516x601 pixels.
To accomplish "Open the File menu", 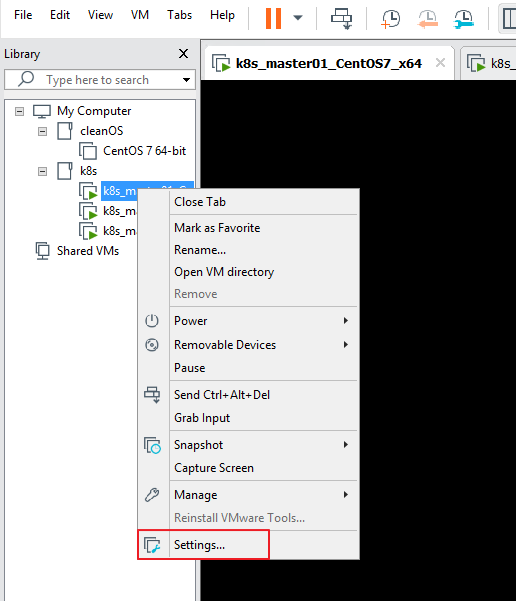I will 23,15.
